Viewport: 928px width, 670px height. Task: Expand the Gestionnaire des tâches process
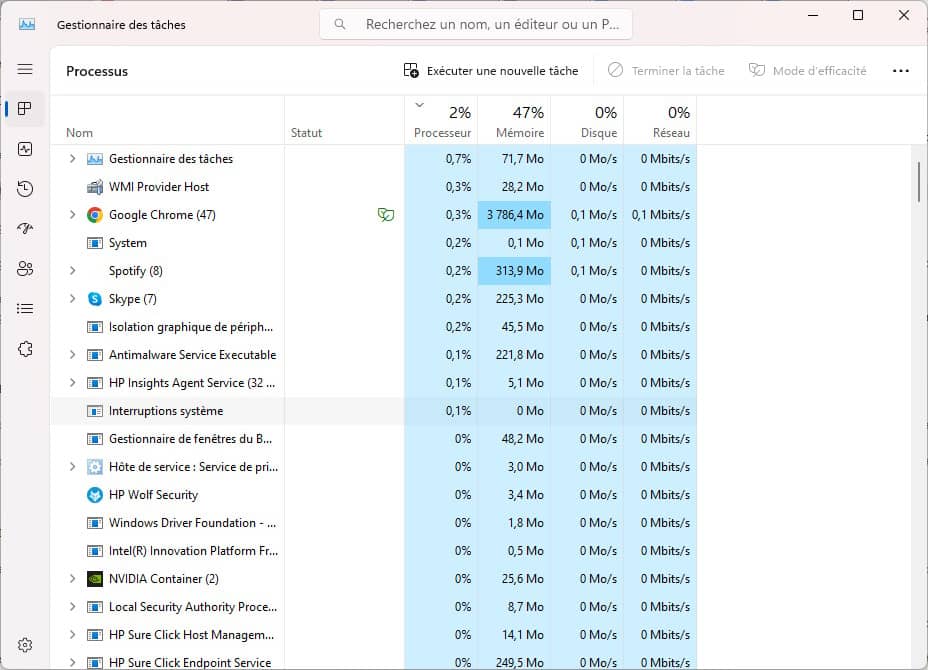pyautogui.click(x=72, y=159)
